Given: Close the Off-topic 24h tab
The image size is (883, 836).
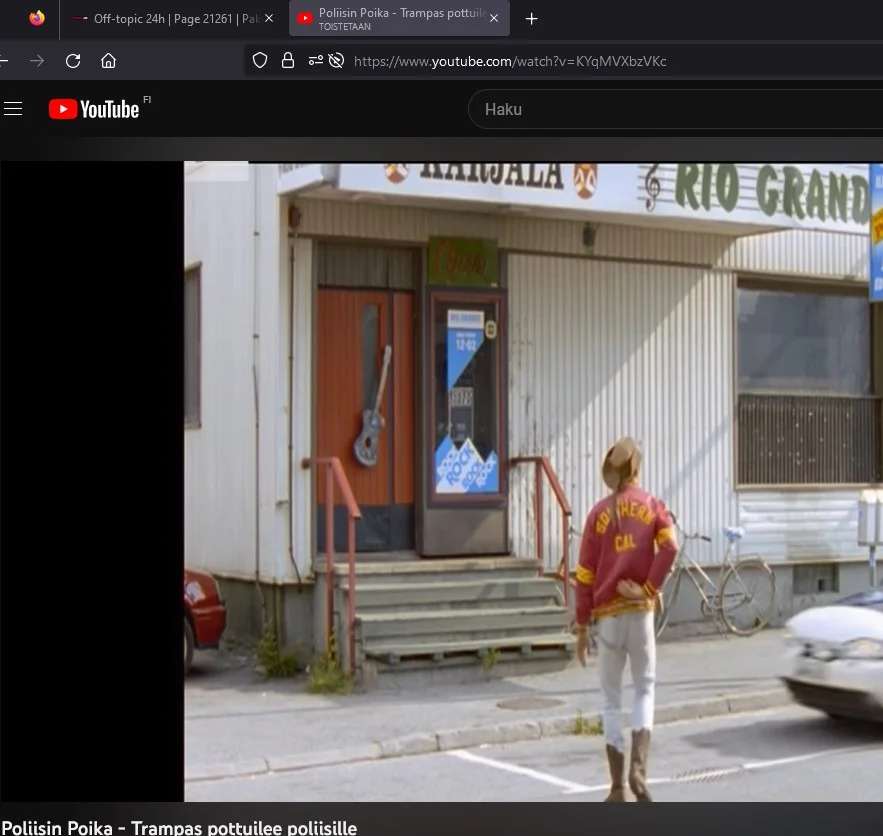Looking at the screenshot, I should click(268, 18).
